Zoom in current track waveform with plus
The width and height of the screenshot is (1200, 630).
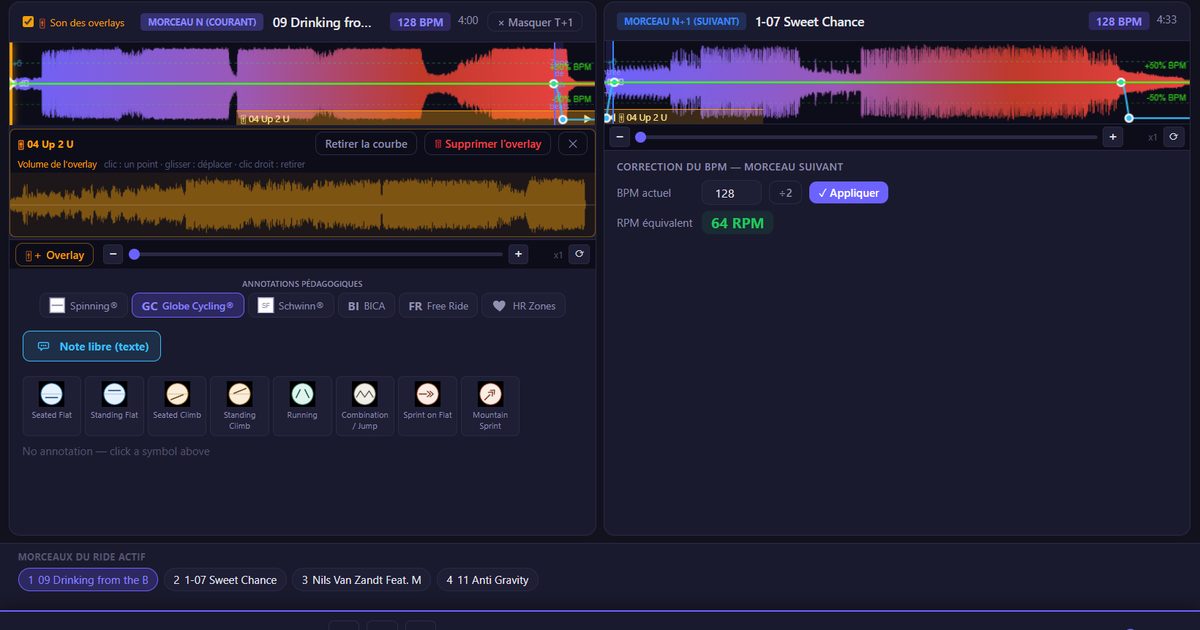pos(518,255)
